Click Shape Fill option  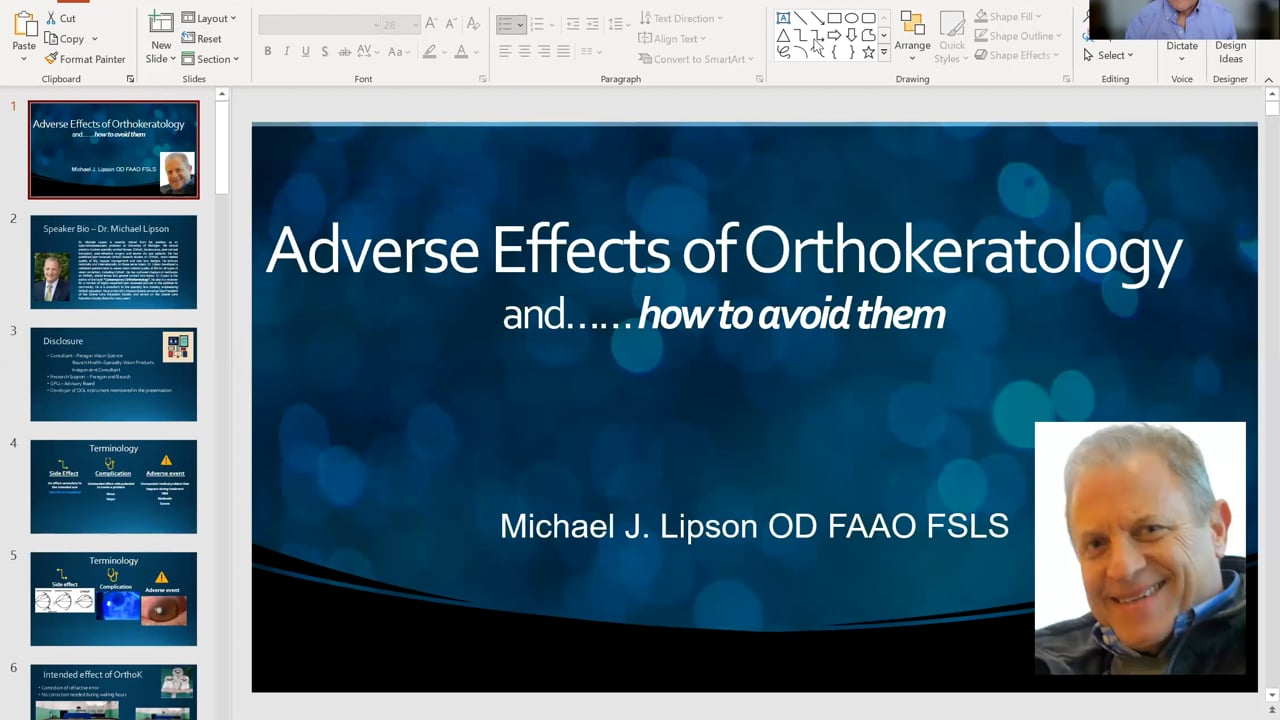(1008, 17)
